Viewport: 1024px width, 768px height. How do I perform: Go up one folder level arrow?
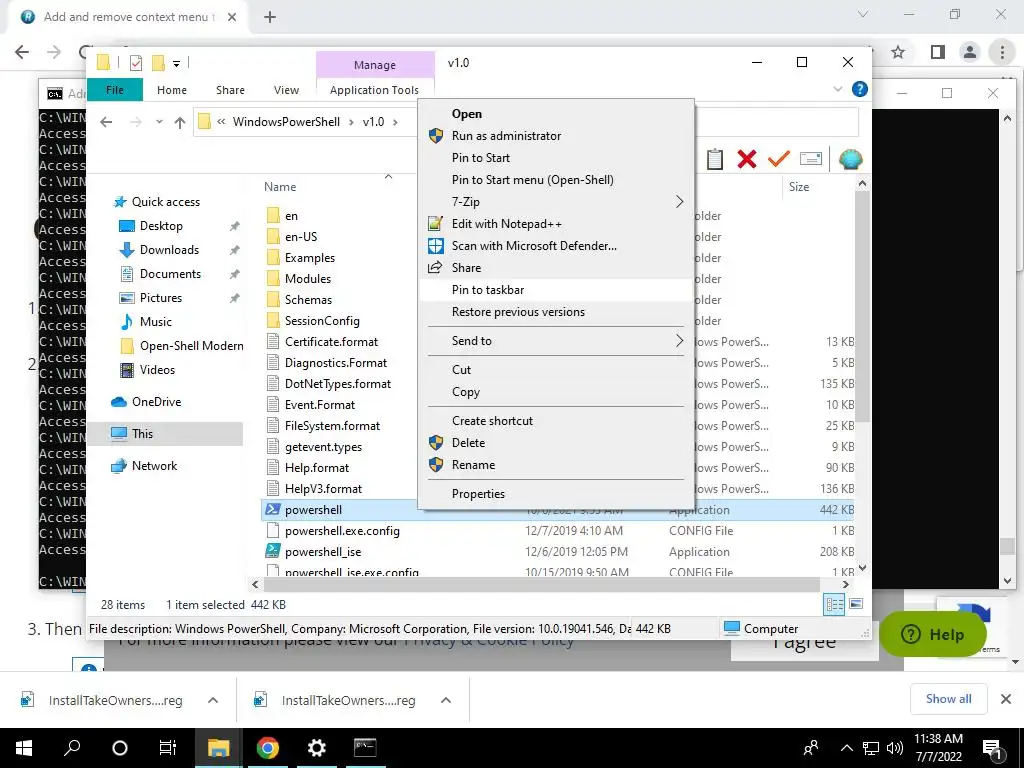pyautogui.click(x=180, y=122)
